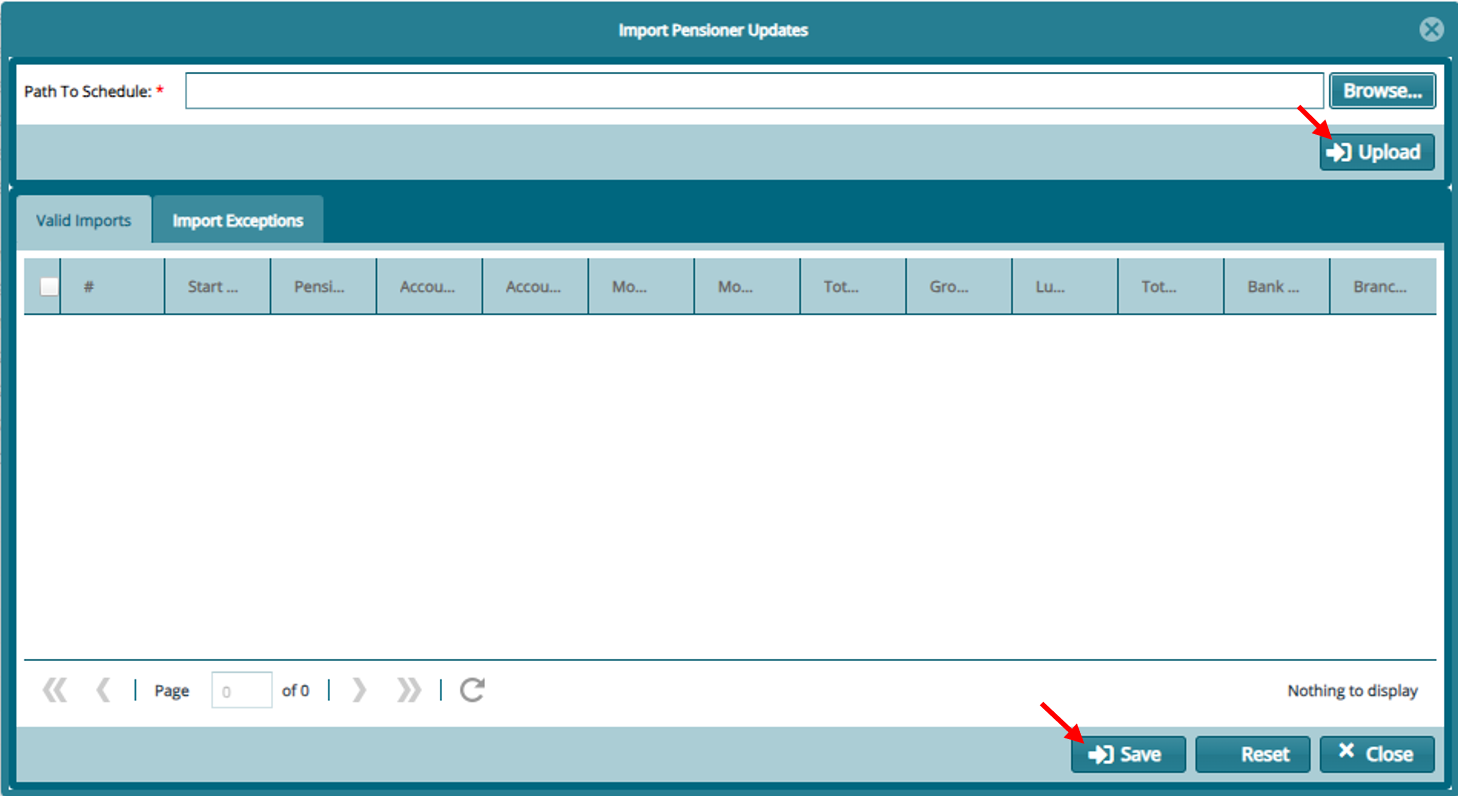
Task: Sort by the # column header
Action: (112, 287)
